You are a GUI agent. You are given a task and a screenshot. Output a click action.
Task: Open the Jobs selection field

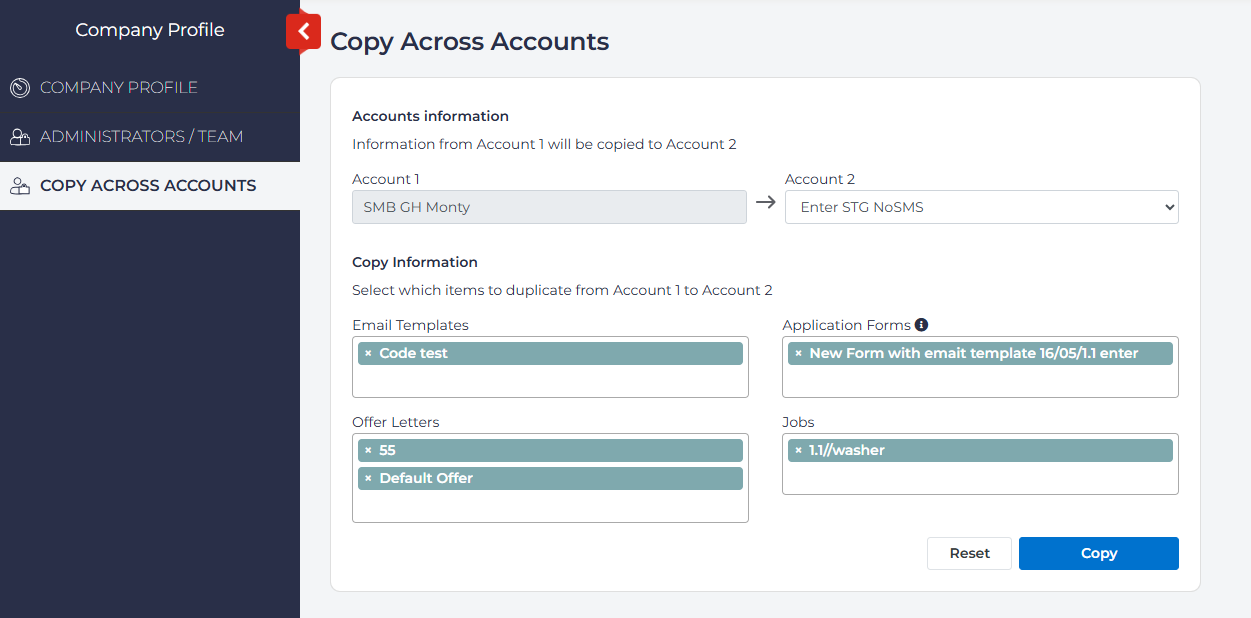click(980, 478)
